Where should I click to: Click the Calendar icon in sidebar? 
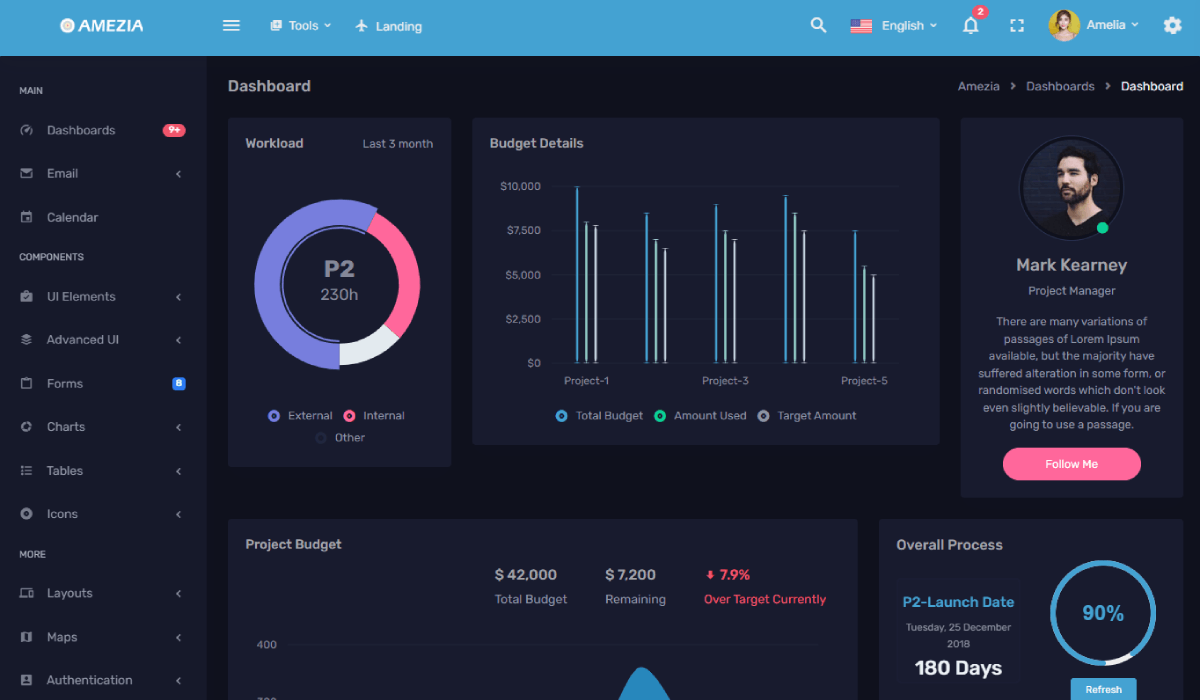(27, 217)
